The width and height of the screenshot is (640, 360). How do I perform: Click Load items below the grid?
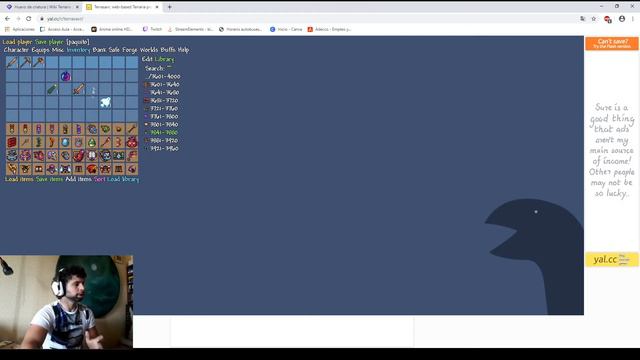pos(19,179)
